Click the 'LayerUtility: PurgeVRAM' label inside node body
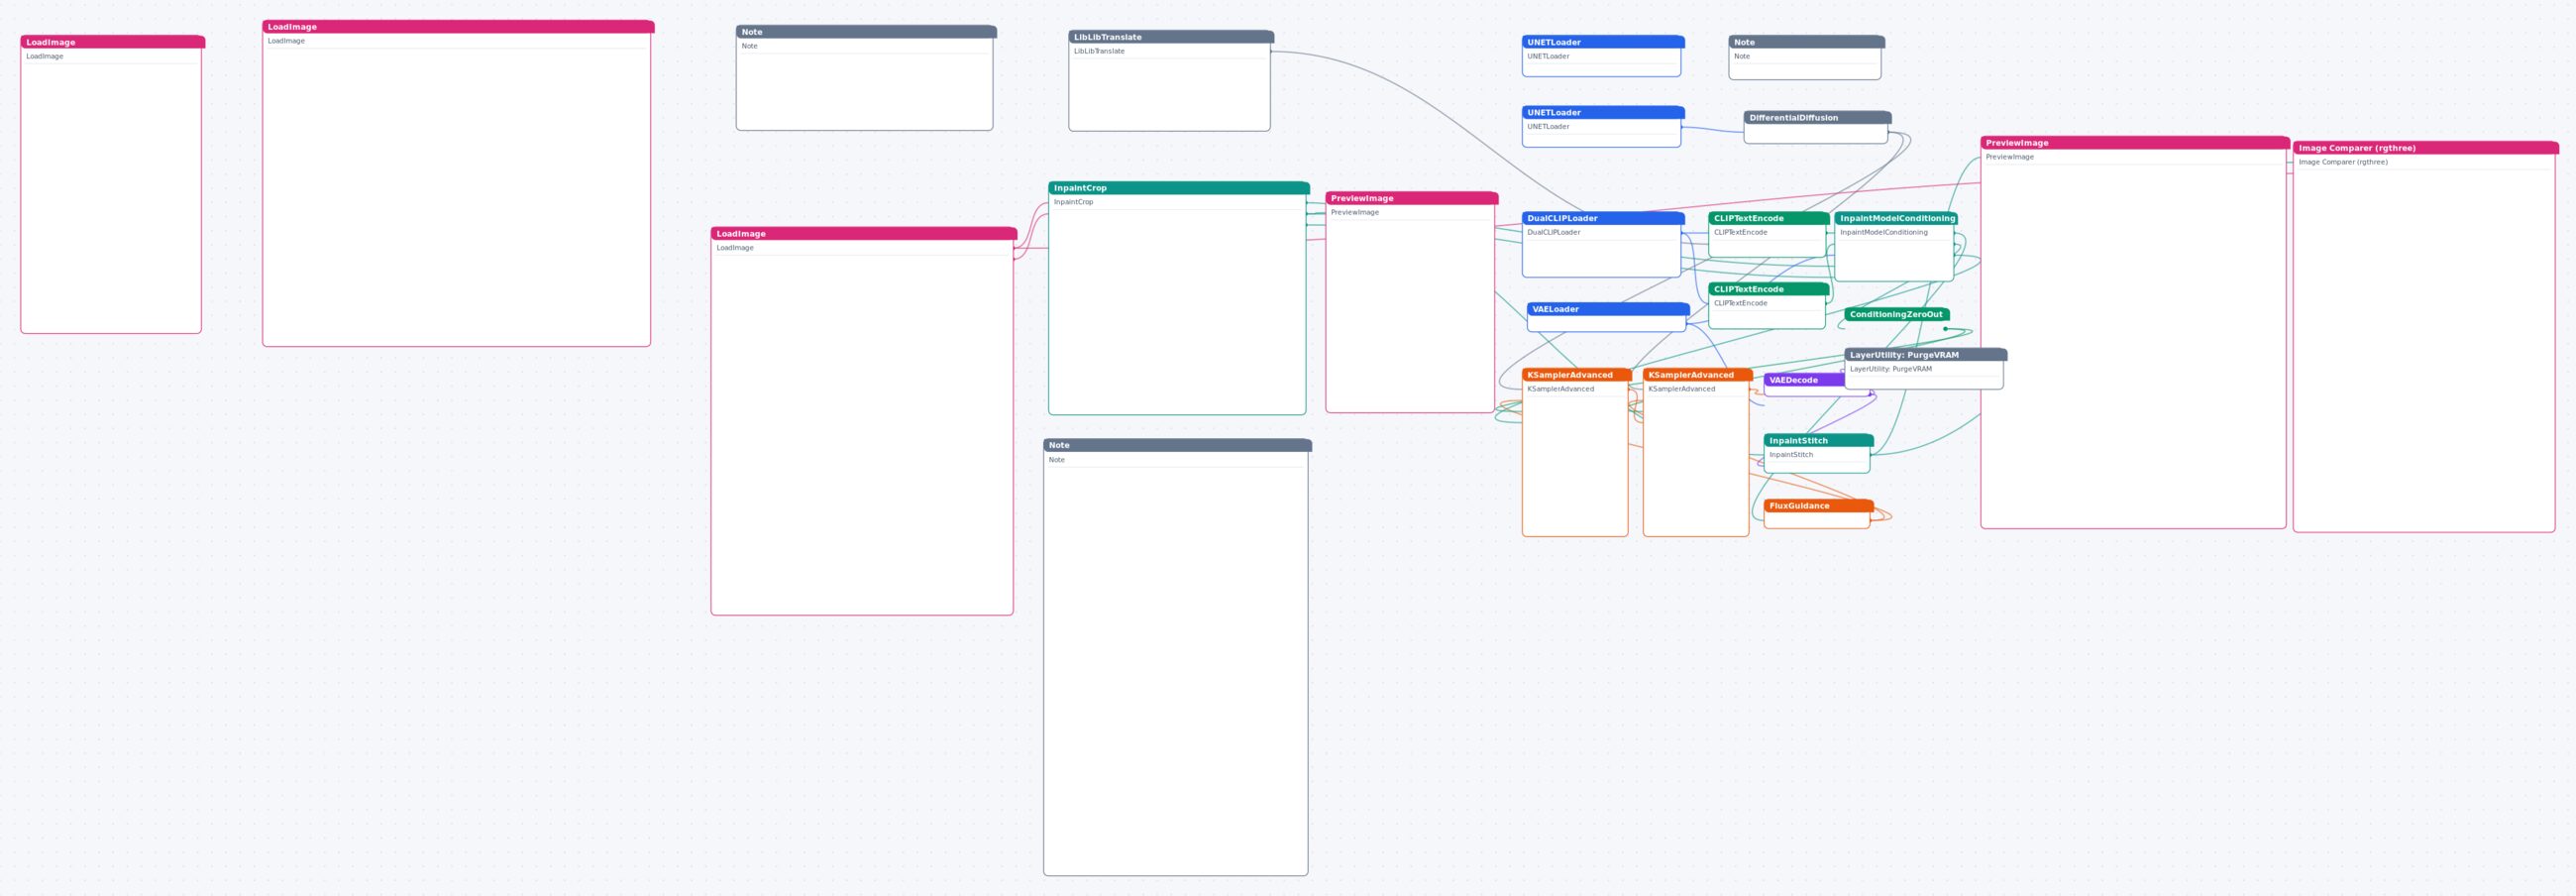Screen dimensions: 2576x896 pyautogui.click(x=1890, y=369)
